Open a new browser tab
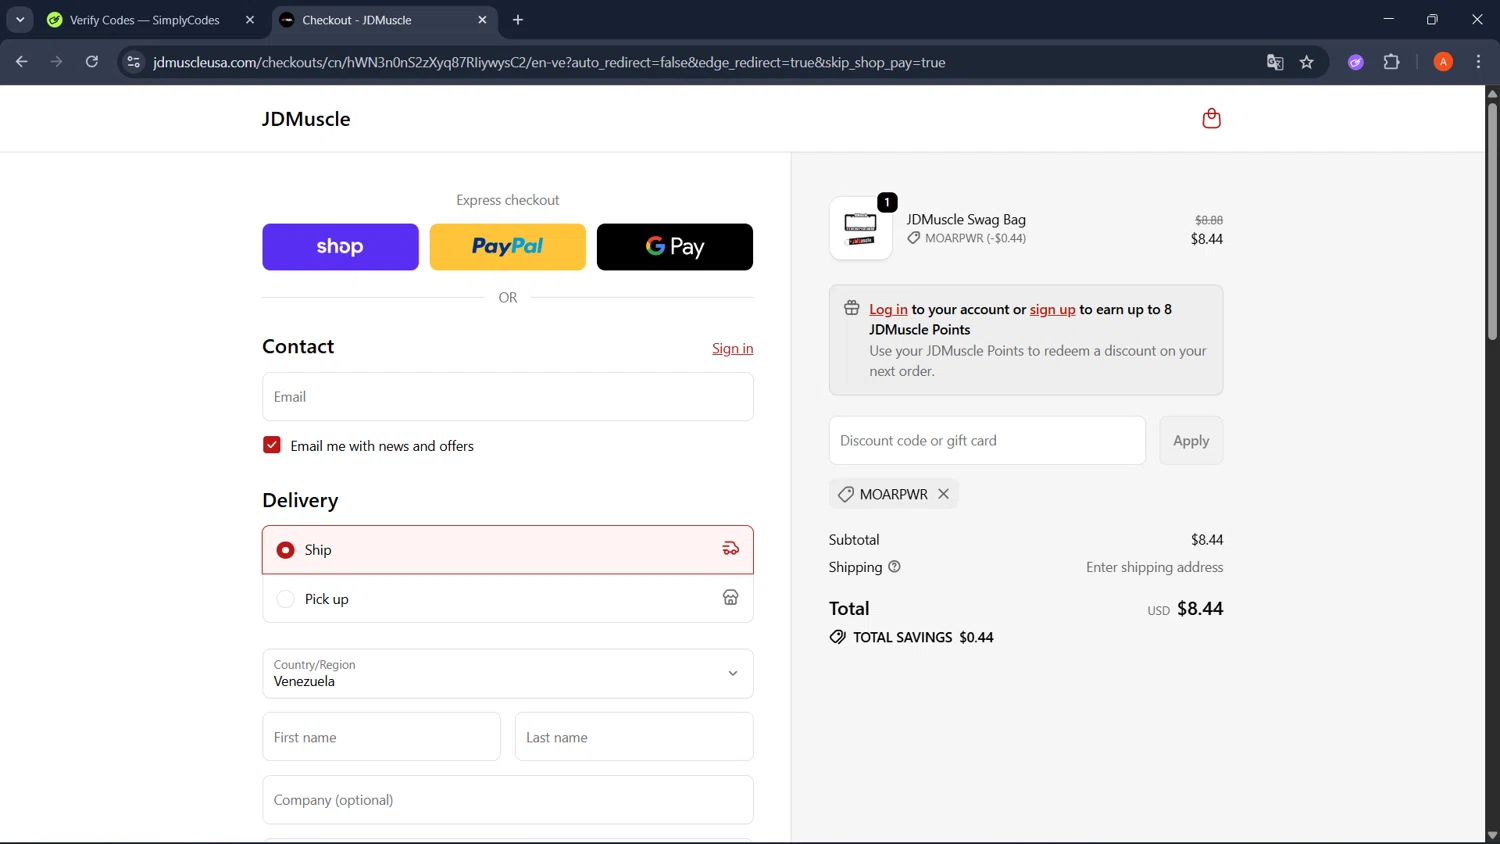1500x844 pixels. pyautogui.click(x=518, y=20)
